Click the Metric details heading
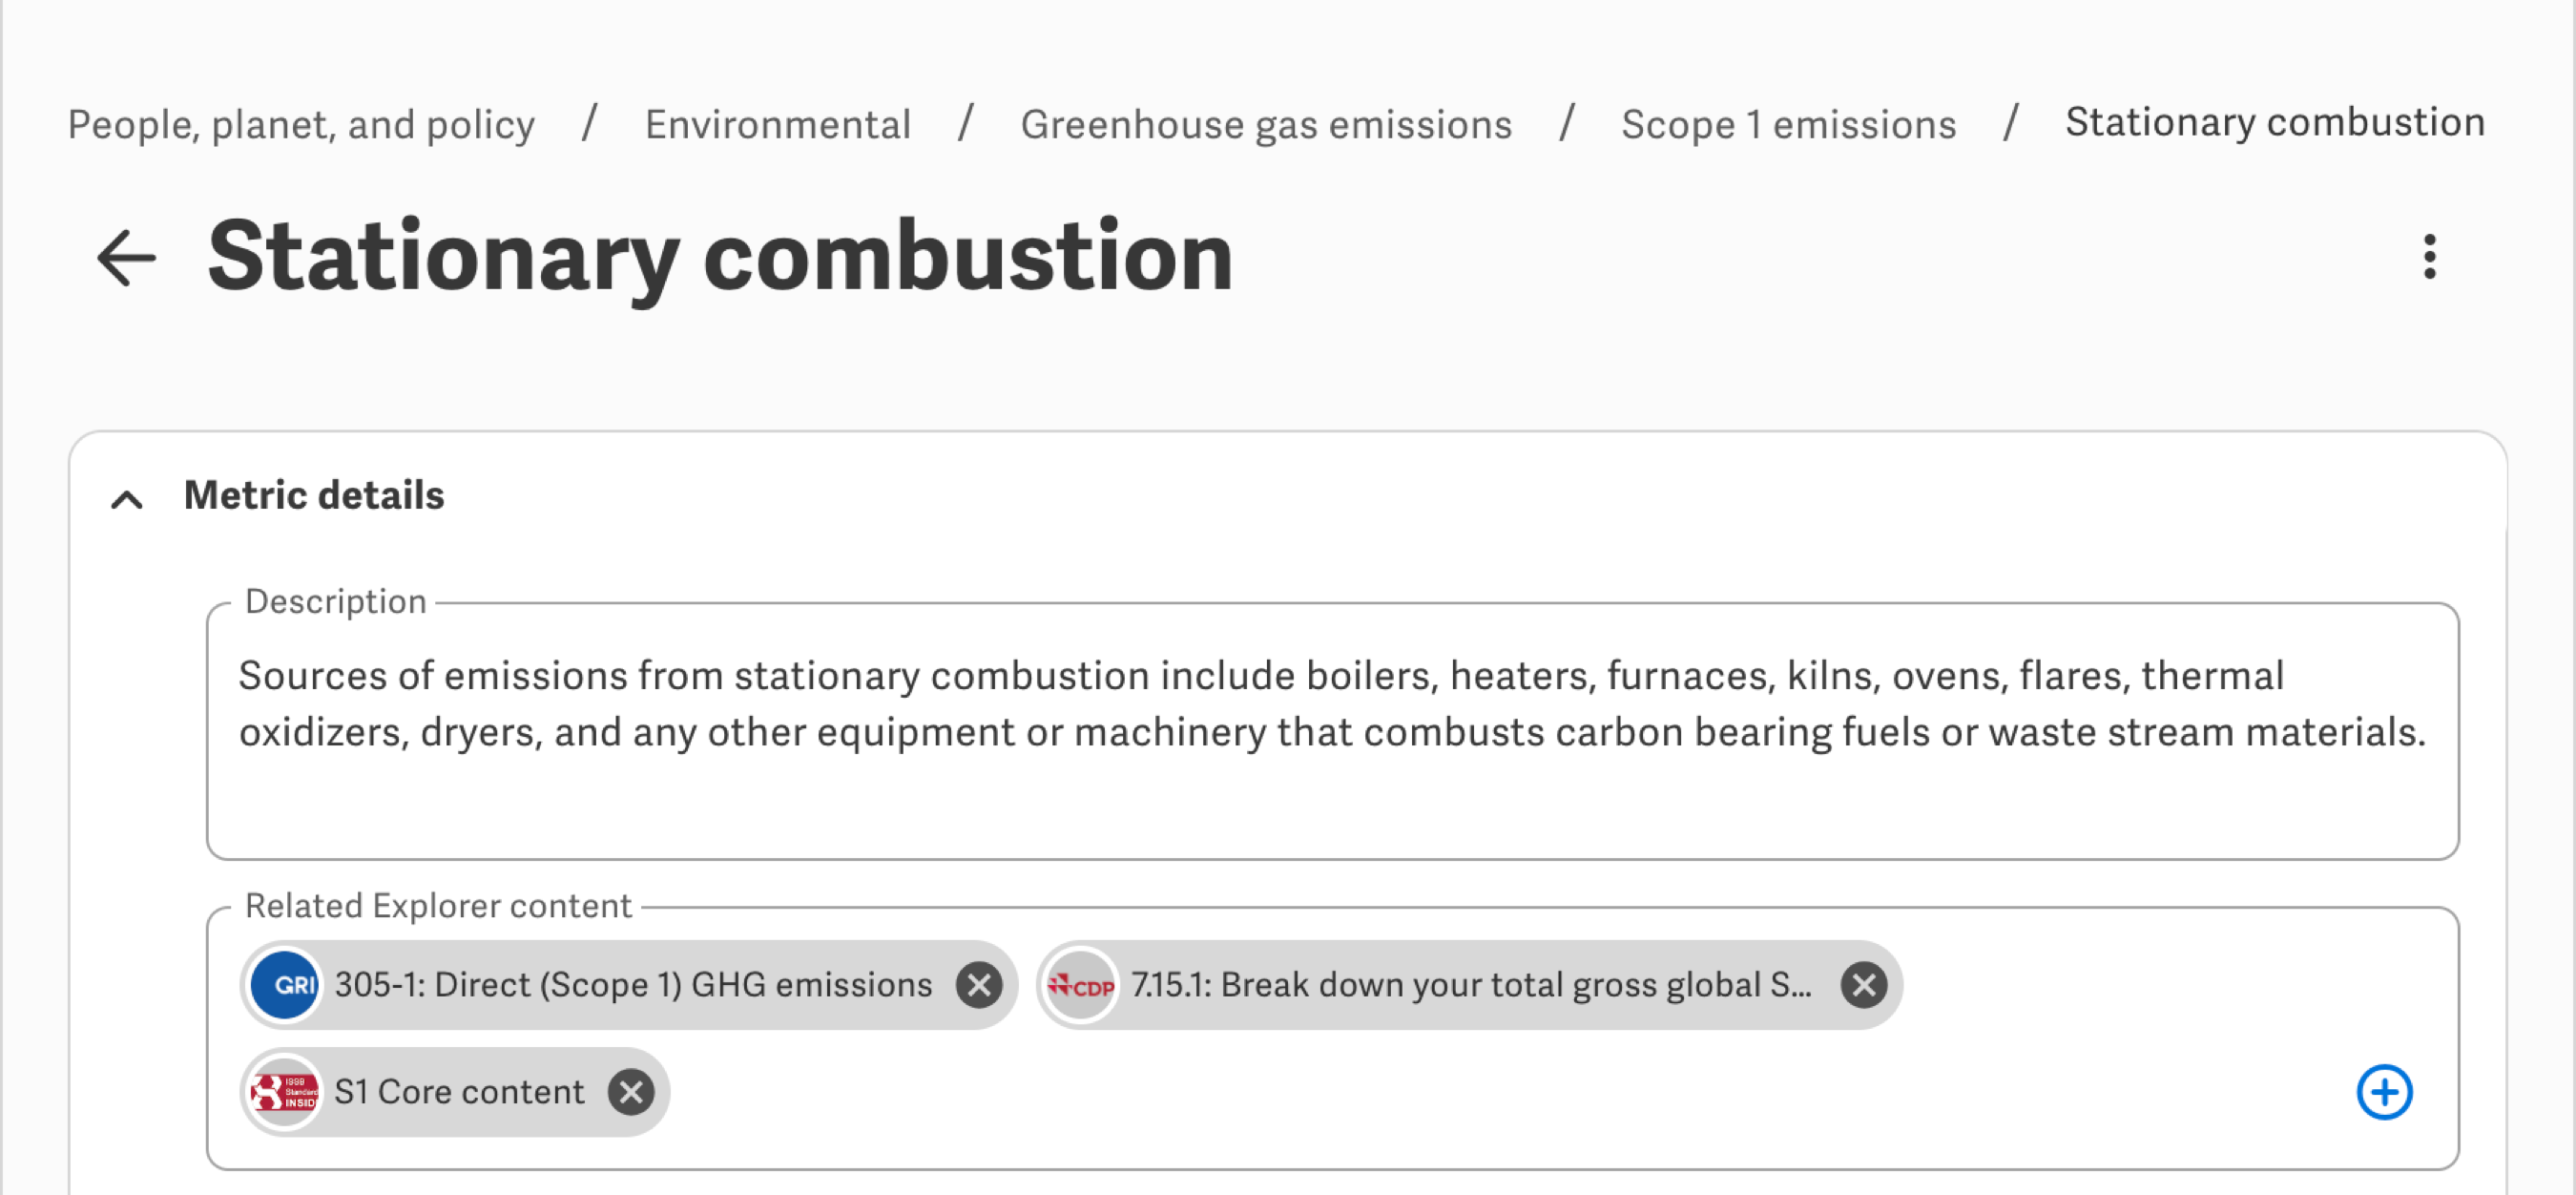 click(314, 496)
